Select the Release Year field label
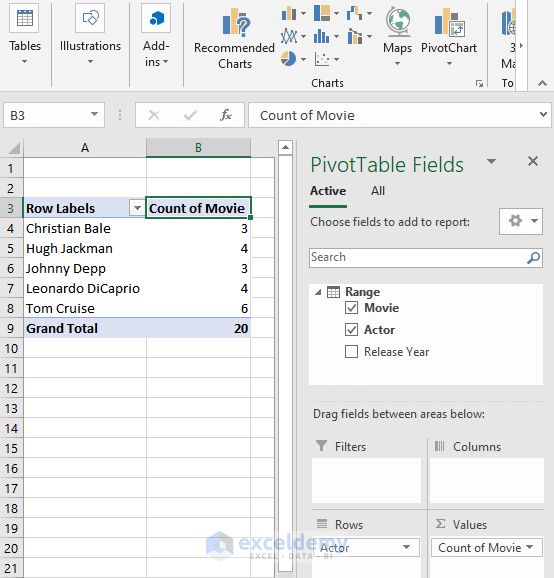 click(397, 352)
